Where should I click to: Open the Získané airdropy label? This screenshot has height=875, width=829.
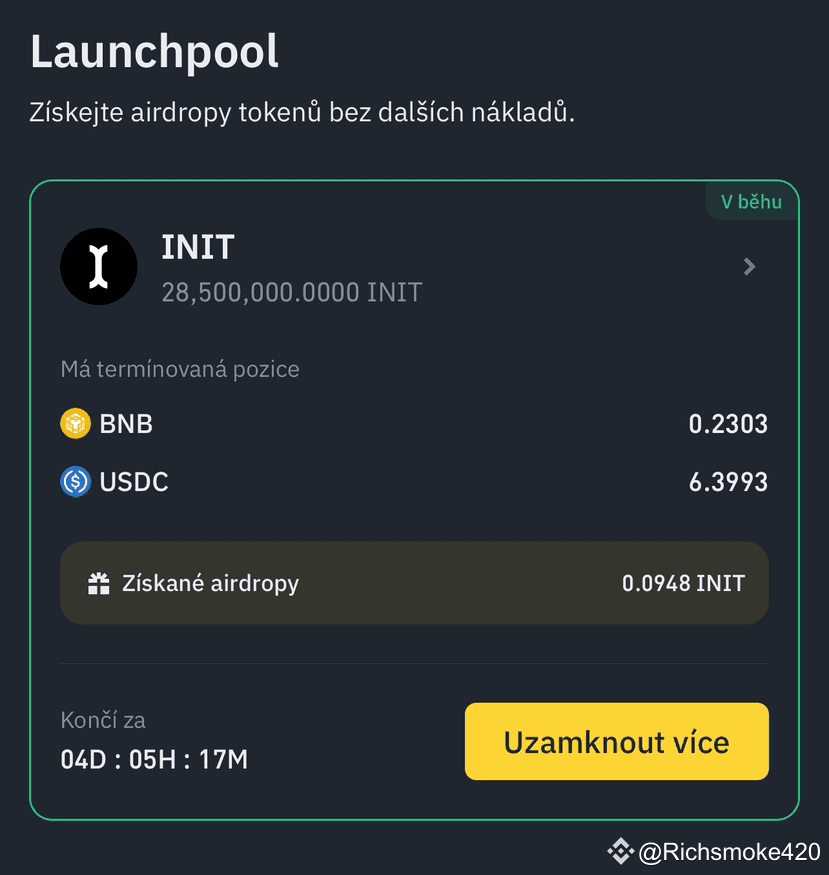[210, 584]
